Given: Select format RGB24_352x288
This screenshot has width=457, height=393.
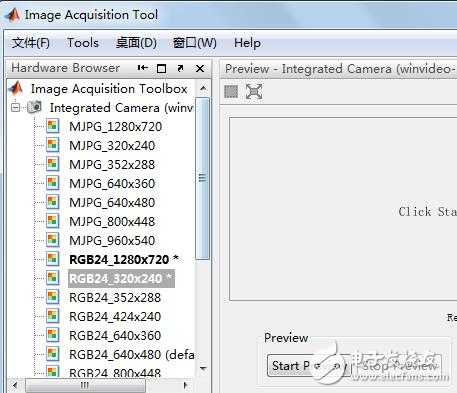Looking at the screenshot, I should tap(115, 298).
